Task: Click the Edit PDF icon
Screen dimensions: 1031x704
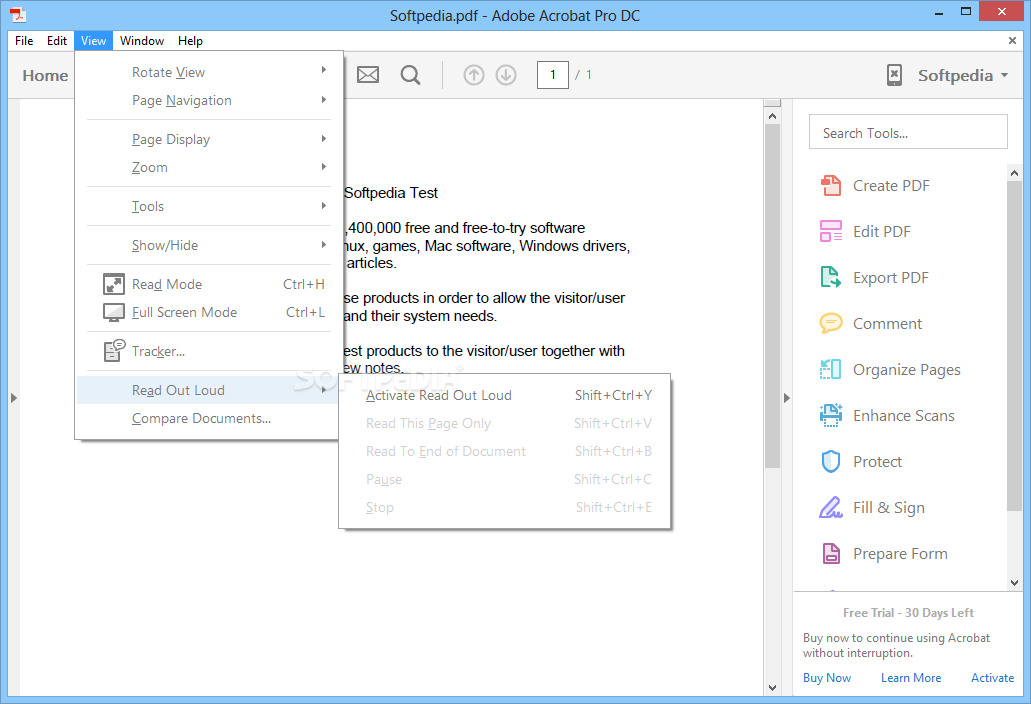Action: coord(830,232)
